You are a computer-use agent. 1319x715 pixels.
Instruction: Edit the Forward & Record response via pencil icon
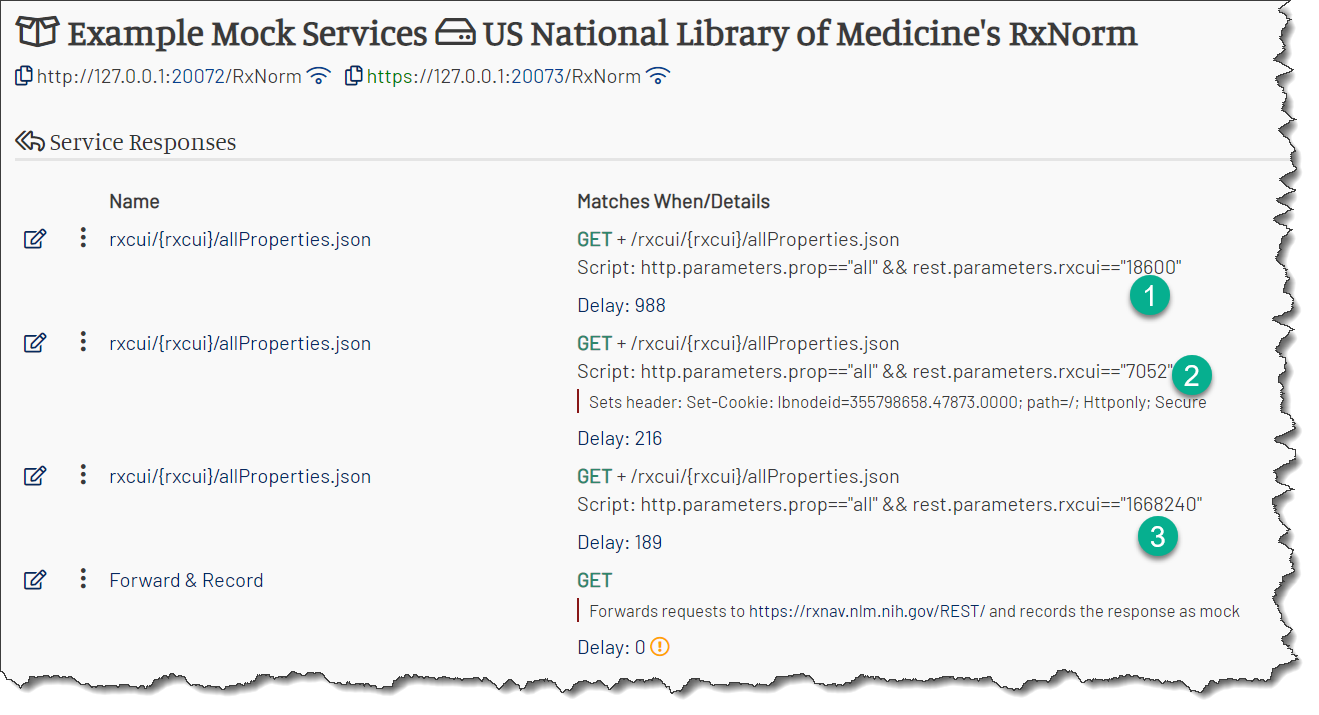click(x=35, y=580)
